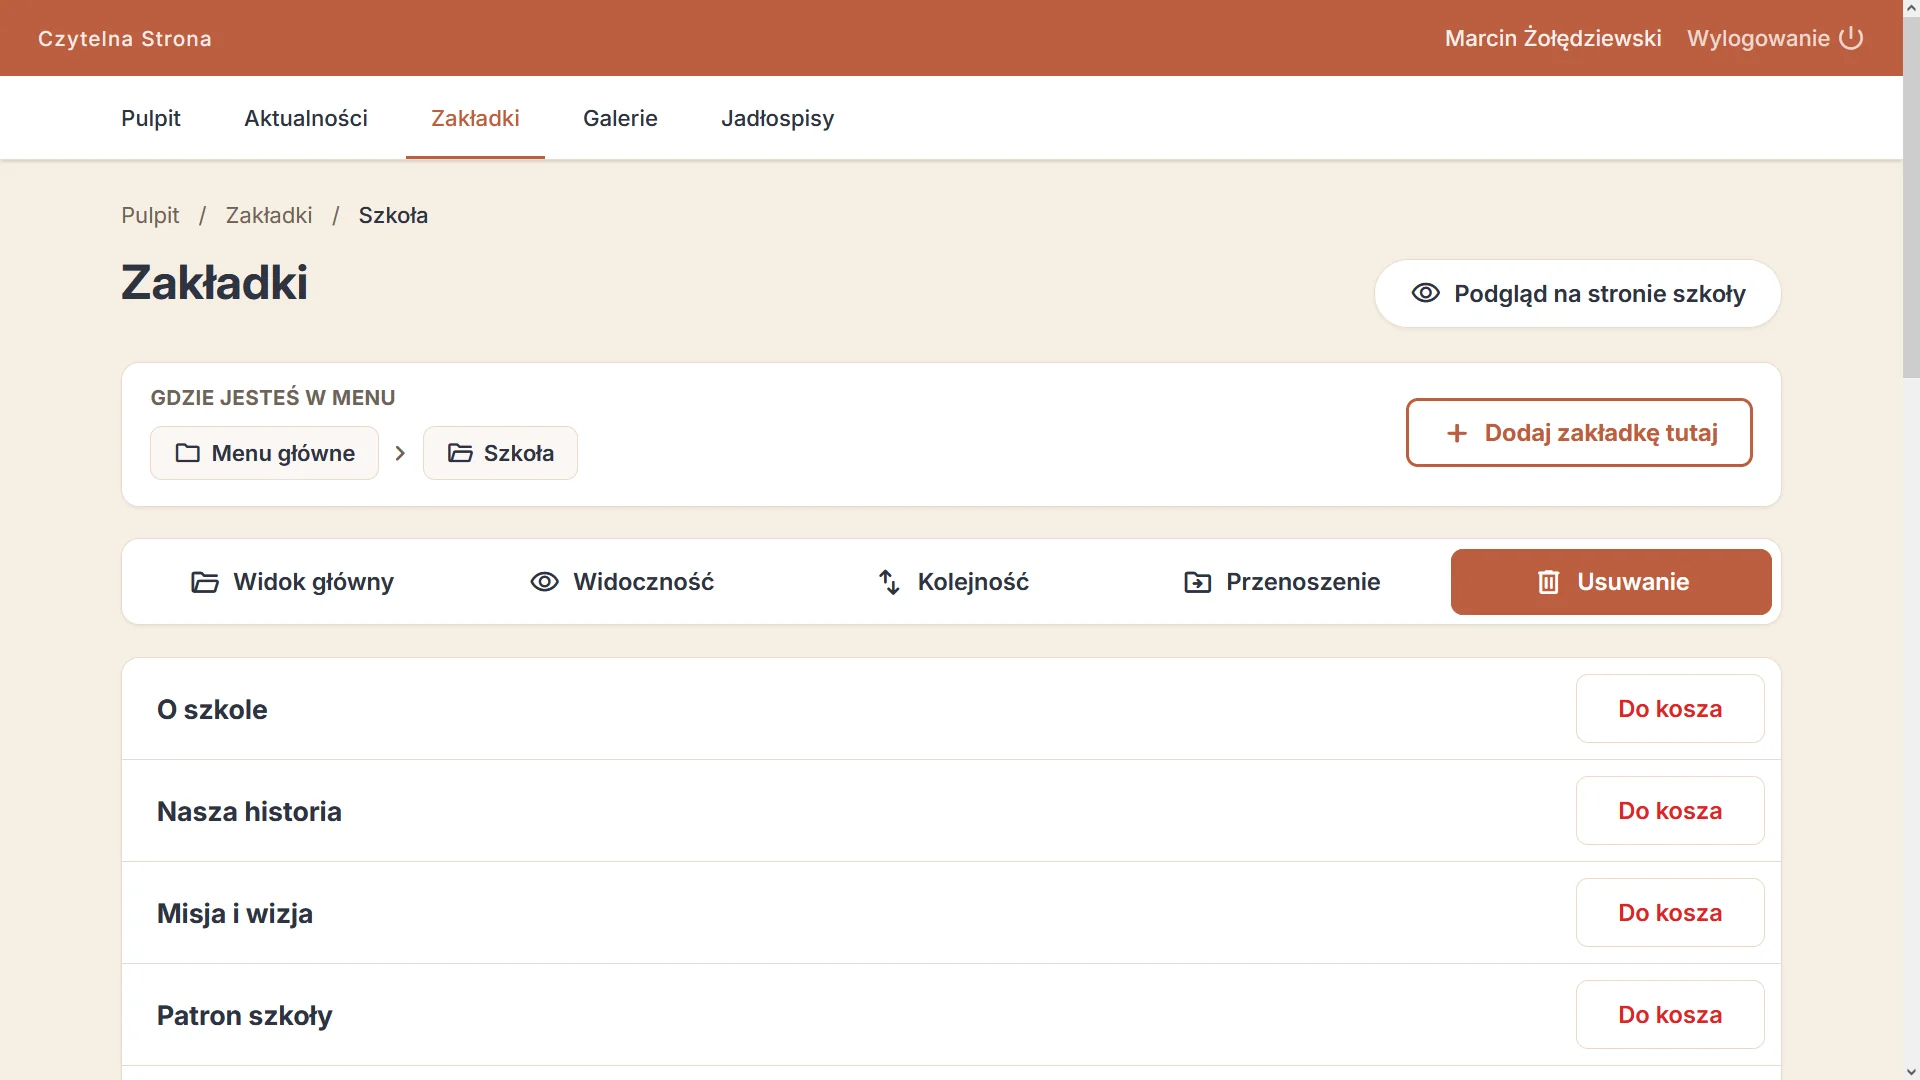
Task: Click the arrows icon for Kolejność
Action: coord(889,582)
